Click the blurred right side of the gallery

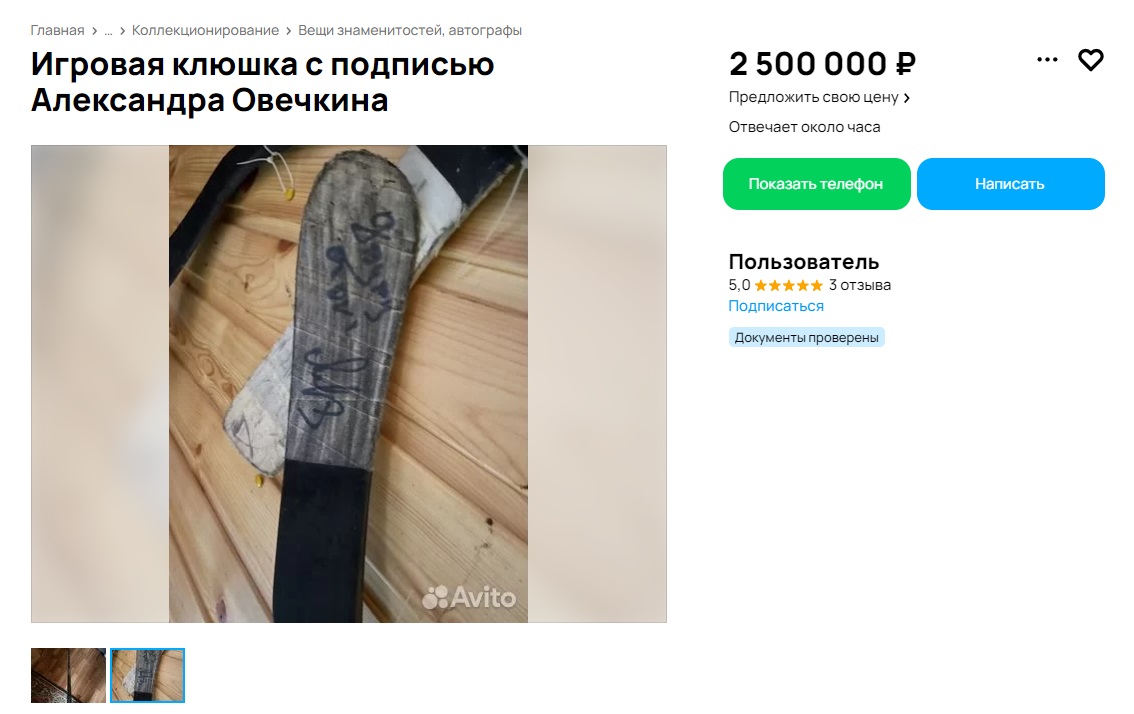click(x=597, y=383)
